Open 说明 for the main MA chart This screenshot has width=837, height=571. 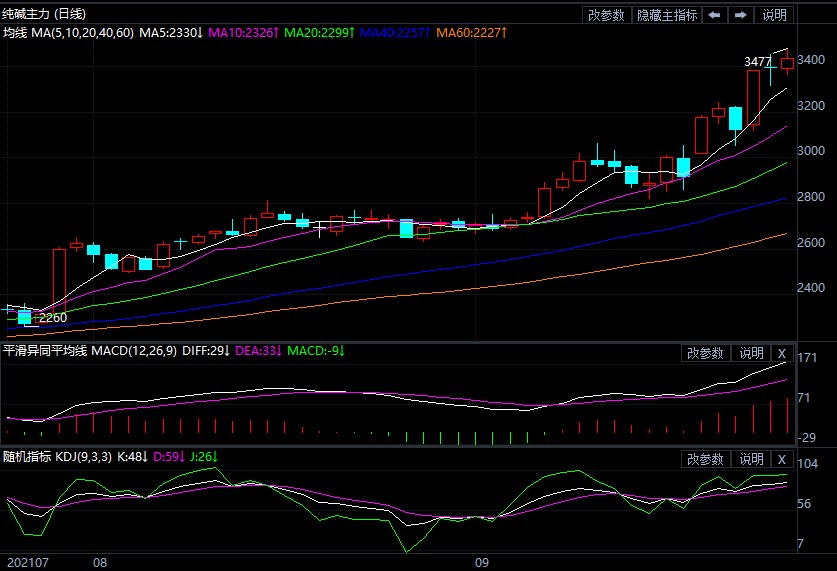point(775,15)
